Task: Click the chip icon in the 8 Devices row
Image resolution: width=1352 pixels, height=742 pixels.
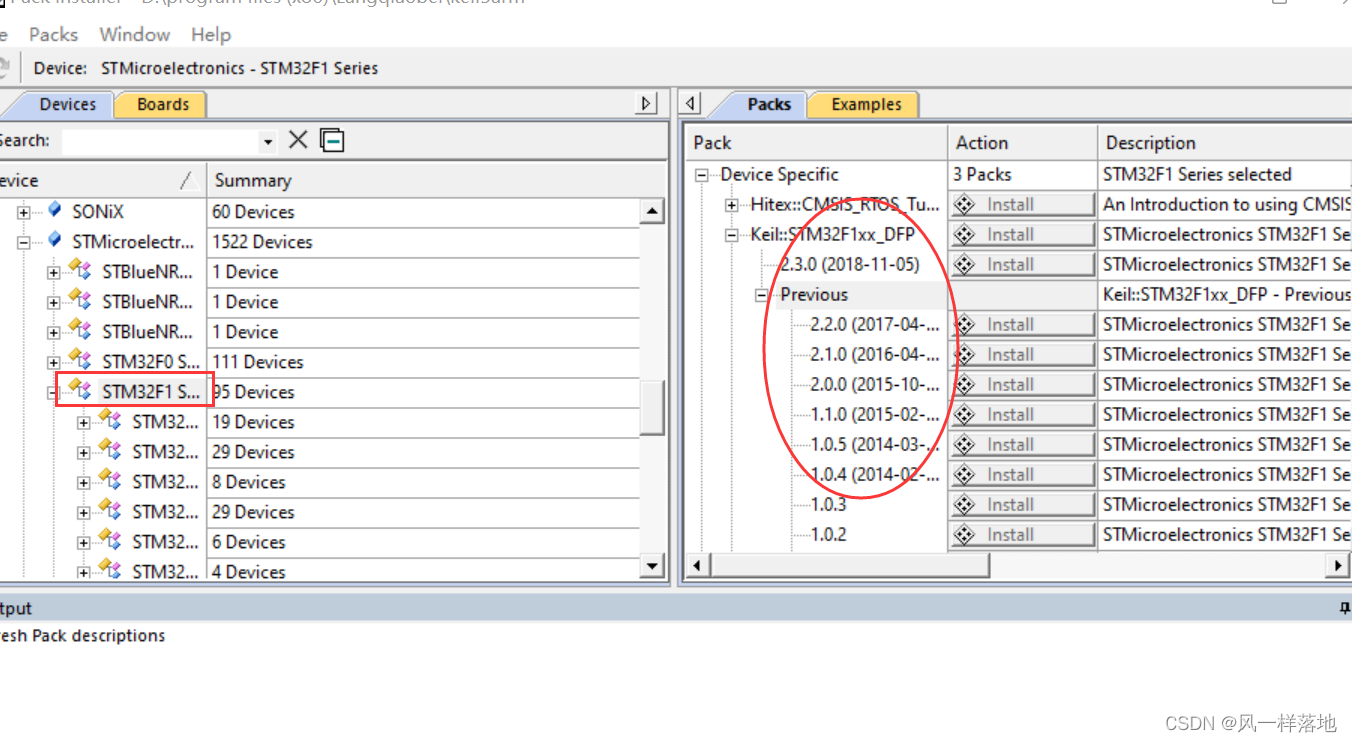Action: (110, 480)
